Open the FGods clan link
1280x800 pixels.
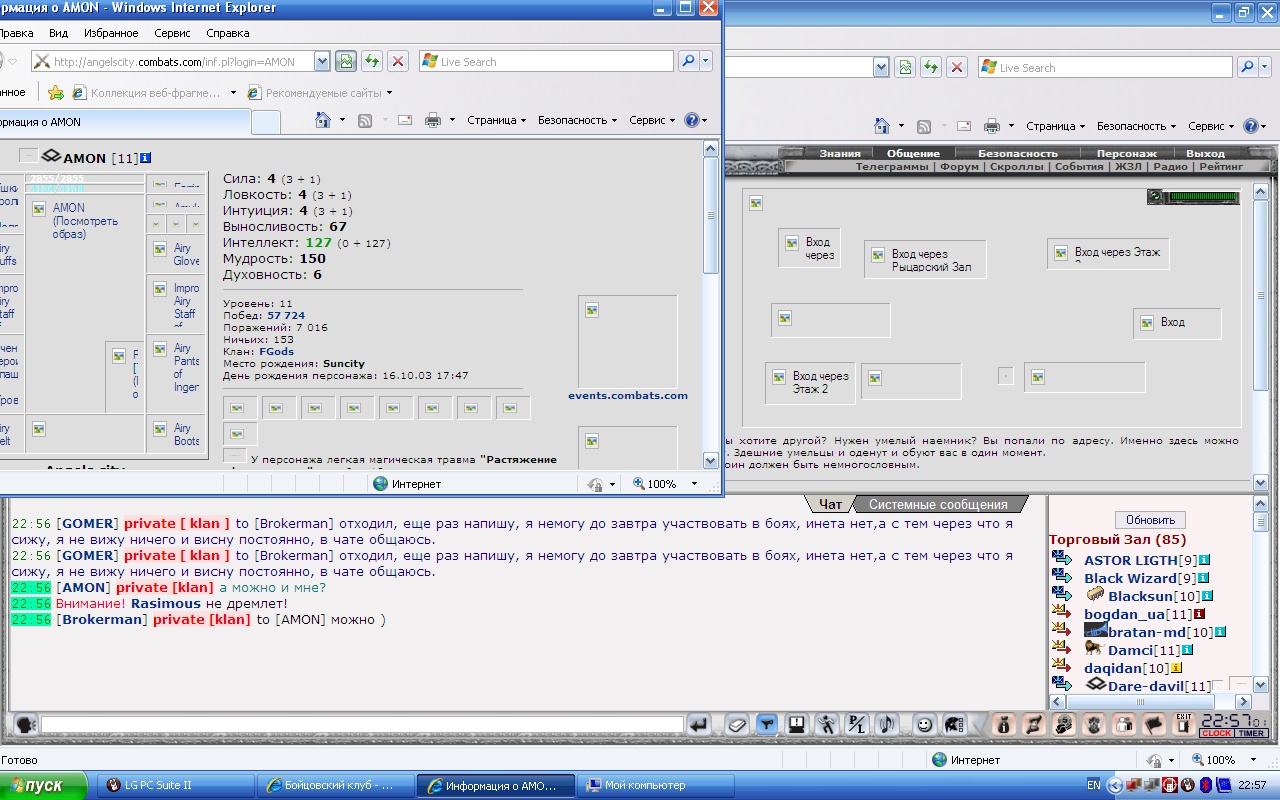pyautogui.click(x=277, y=352)
